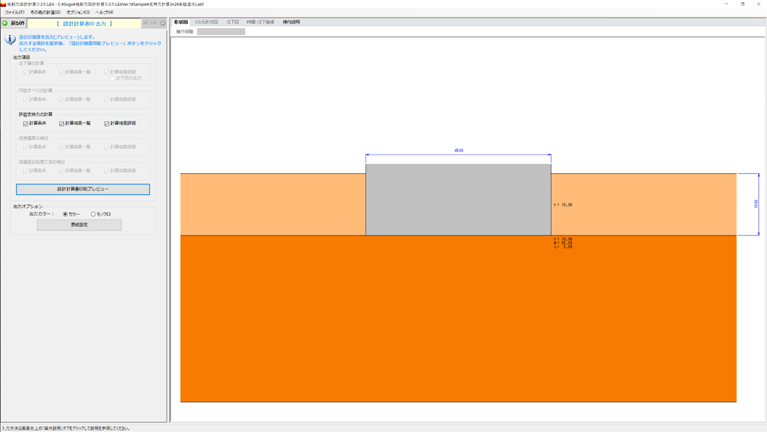Toggle 計算結果一覧 under 沈下量の計算
The image size is (767, 432).
pyautogui.click(x=75, y=72)
